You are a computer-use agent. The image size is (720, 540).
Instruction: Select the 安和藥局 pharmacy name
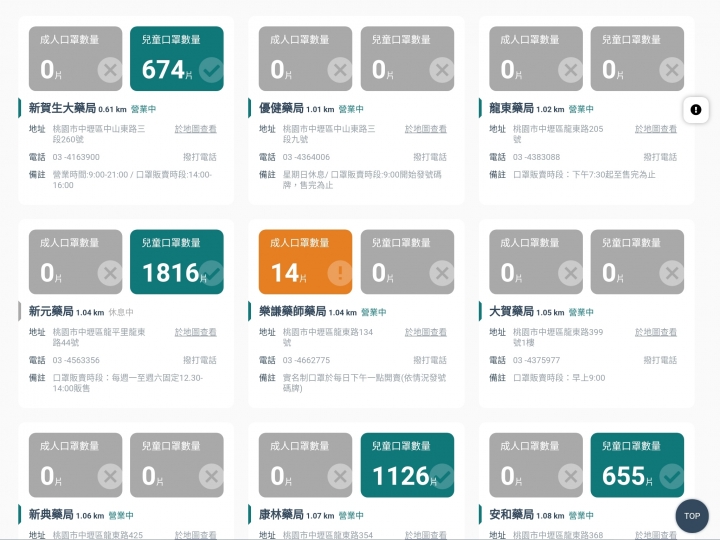pos(511,515)
